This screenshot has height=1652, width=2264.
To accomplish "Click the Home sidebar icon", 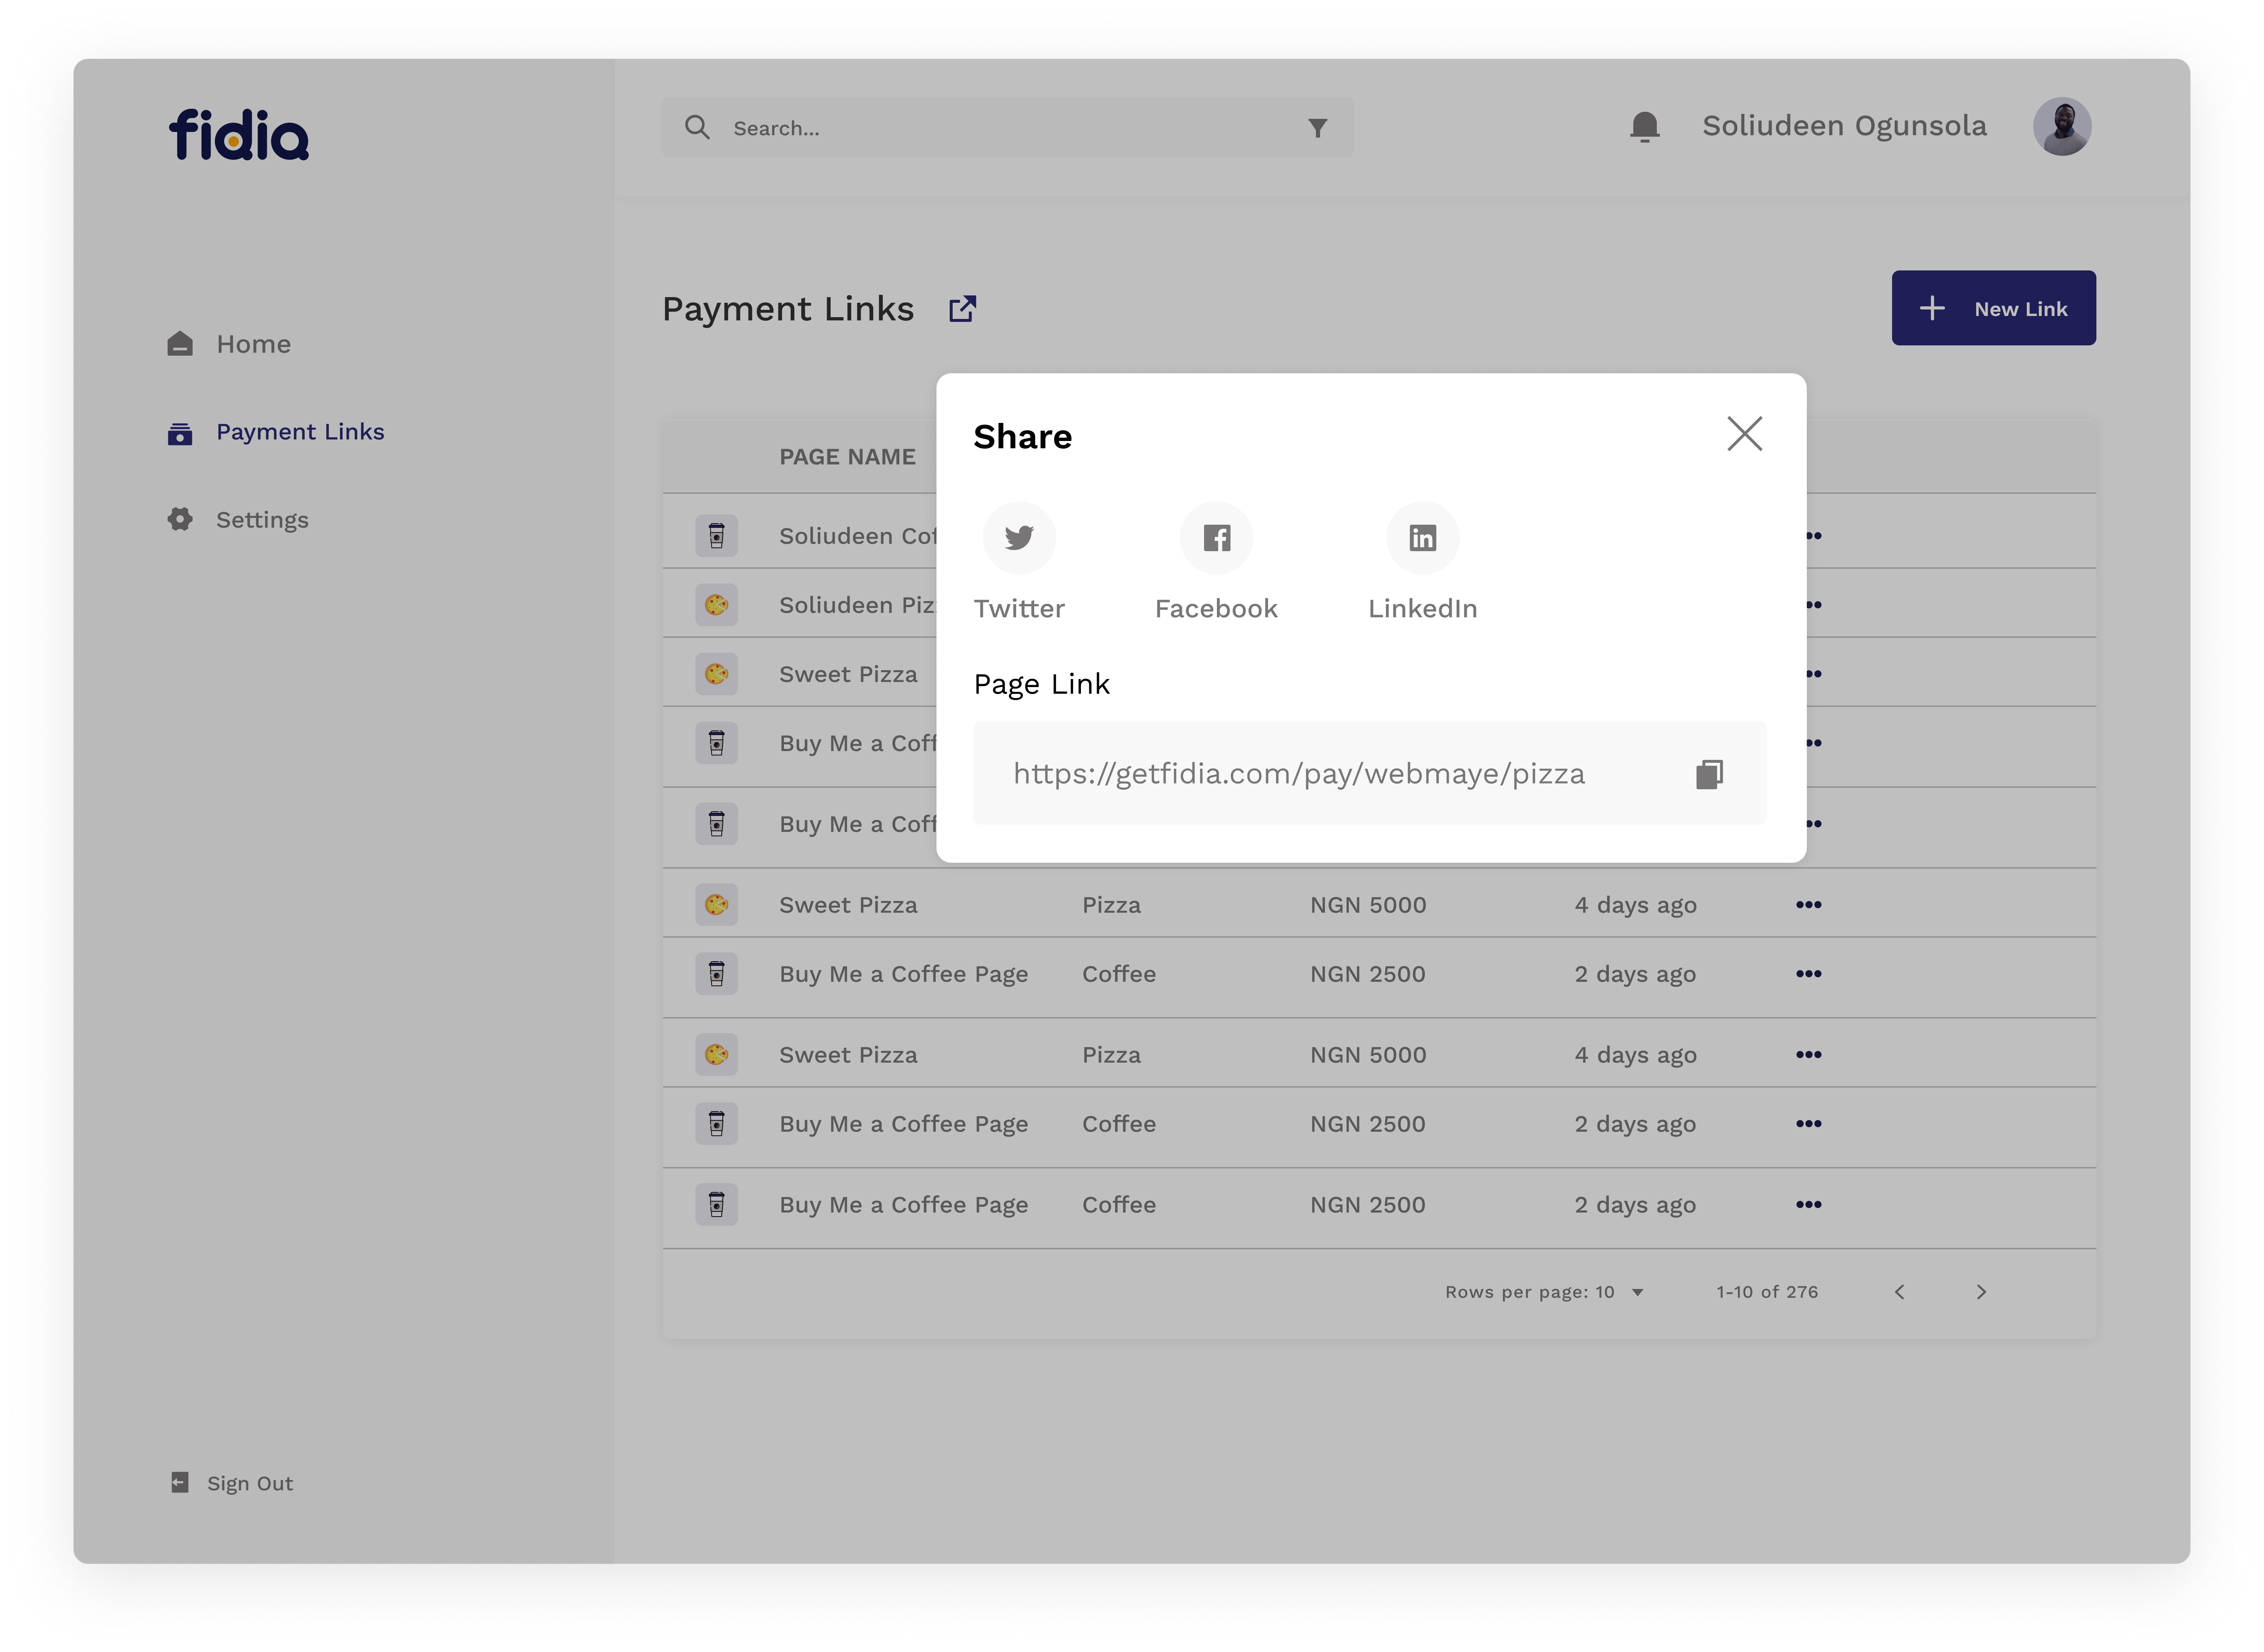I will point(180,344).
